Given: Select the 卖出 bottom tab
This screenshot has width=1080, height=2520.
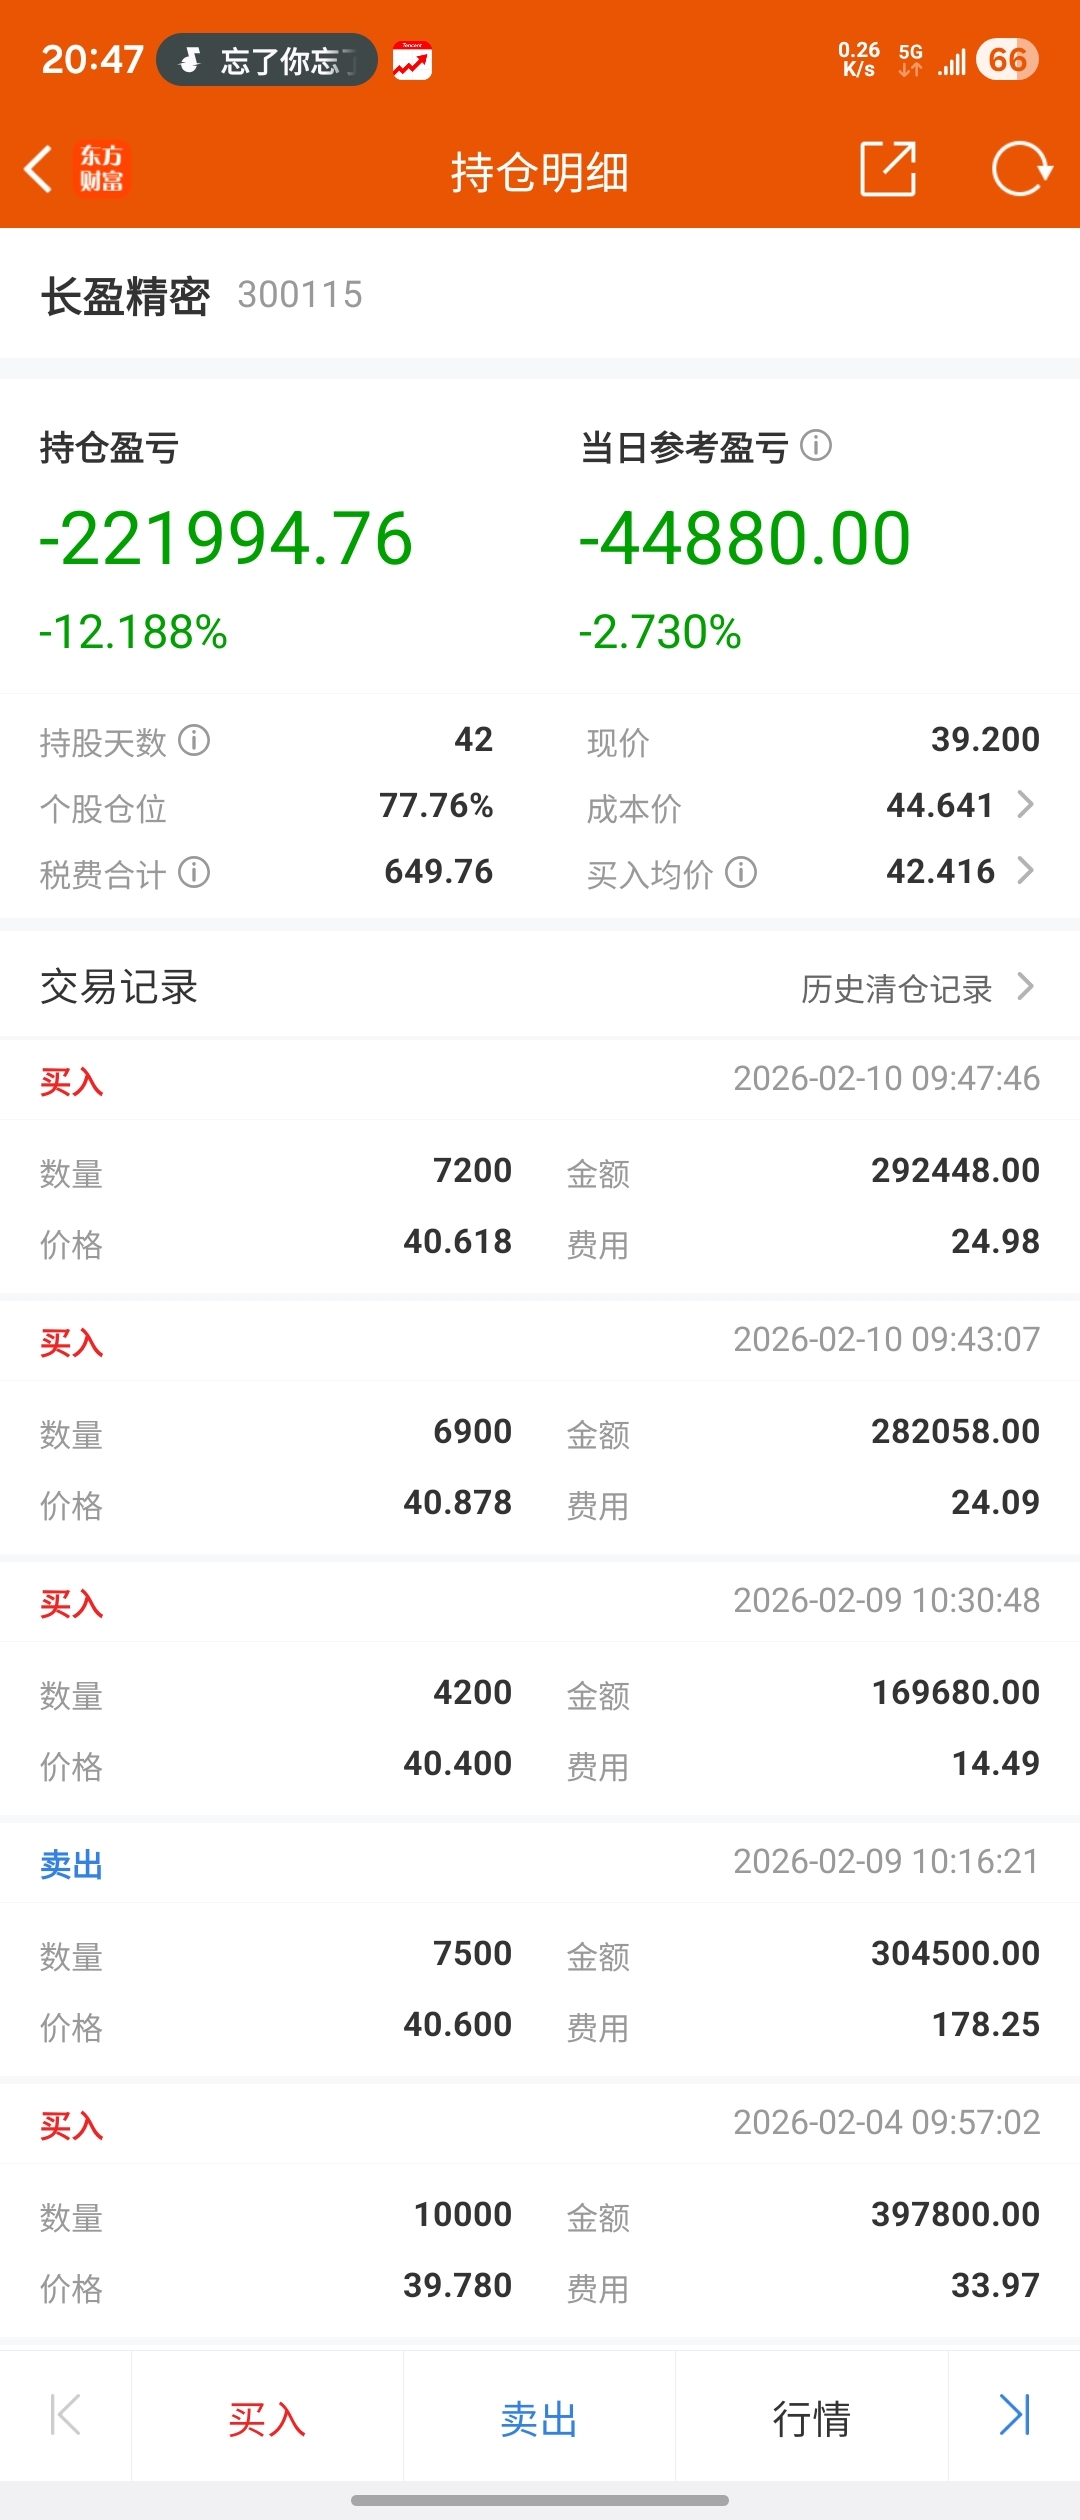Looking at the screenshot, I should click(x=539, y=2418).
